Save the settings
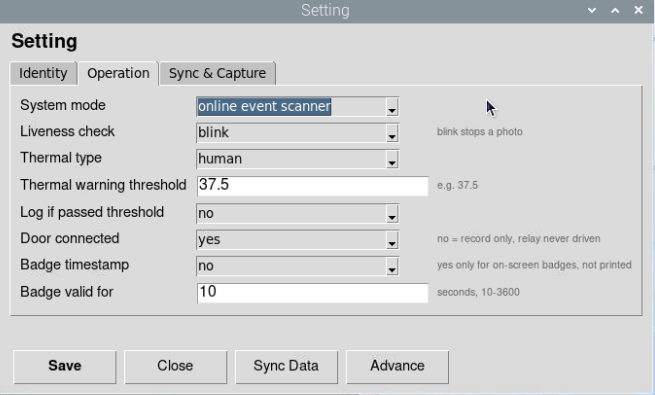The height and width of the screenshot is (395, 655). click(65, 366)
